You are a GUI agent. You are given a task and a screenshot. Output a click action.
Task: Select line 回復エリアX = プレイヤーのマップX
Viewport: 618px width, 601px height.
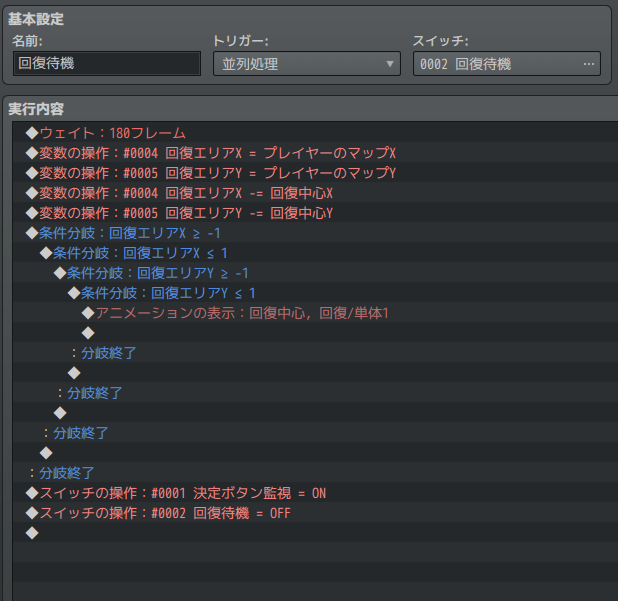point(315,153)
